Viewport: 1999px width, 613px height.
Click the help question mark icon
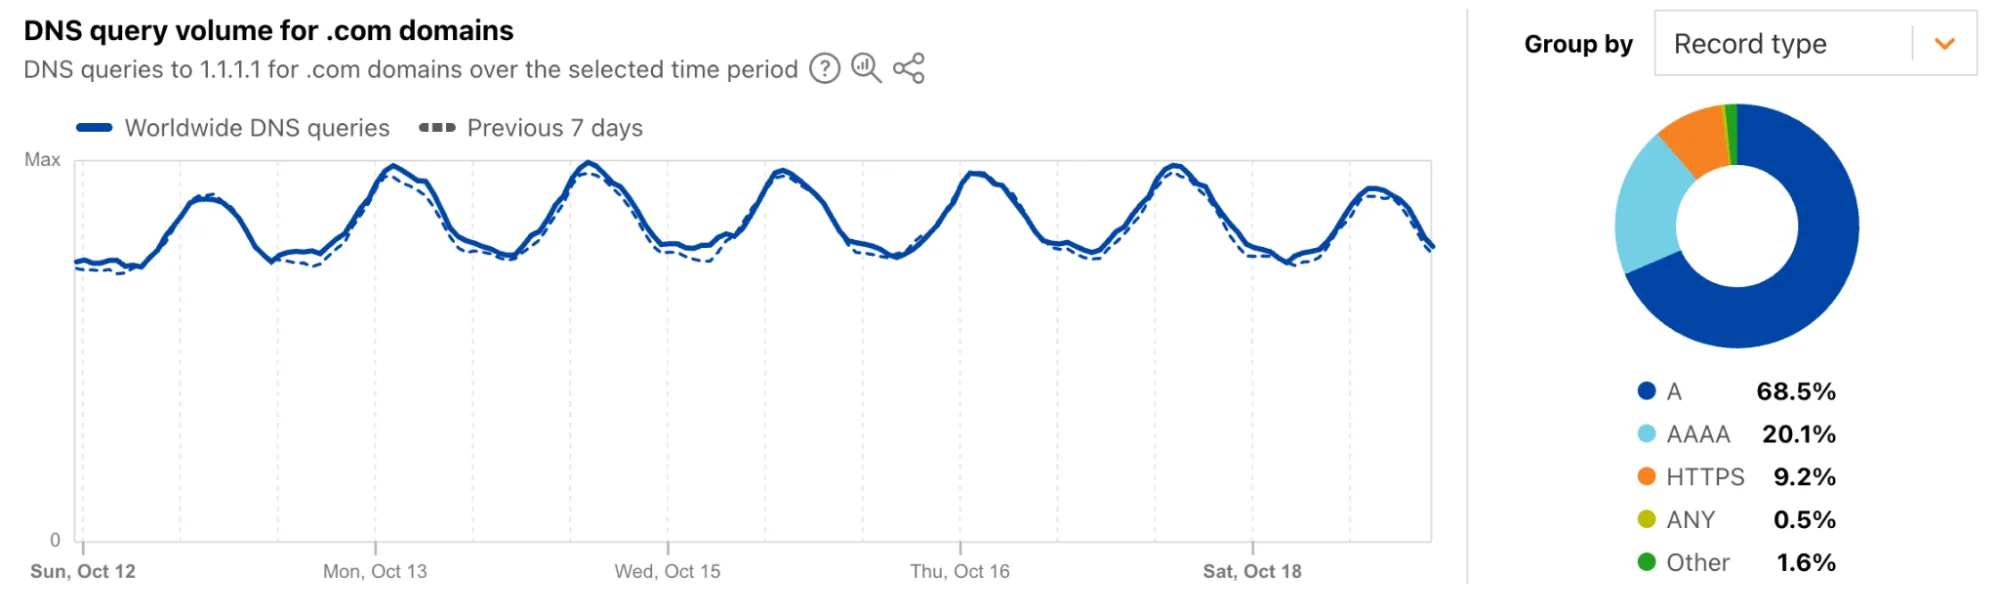pyautogui.click(x=824, y=69)
